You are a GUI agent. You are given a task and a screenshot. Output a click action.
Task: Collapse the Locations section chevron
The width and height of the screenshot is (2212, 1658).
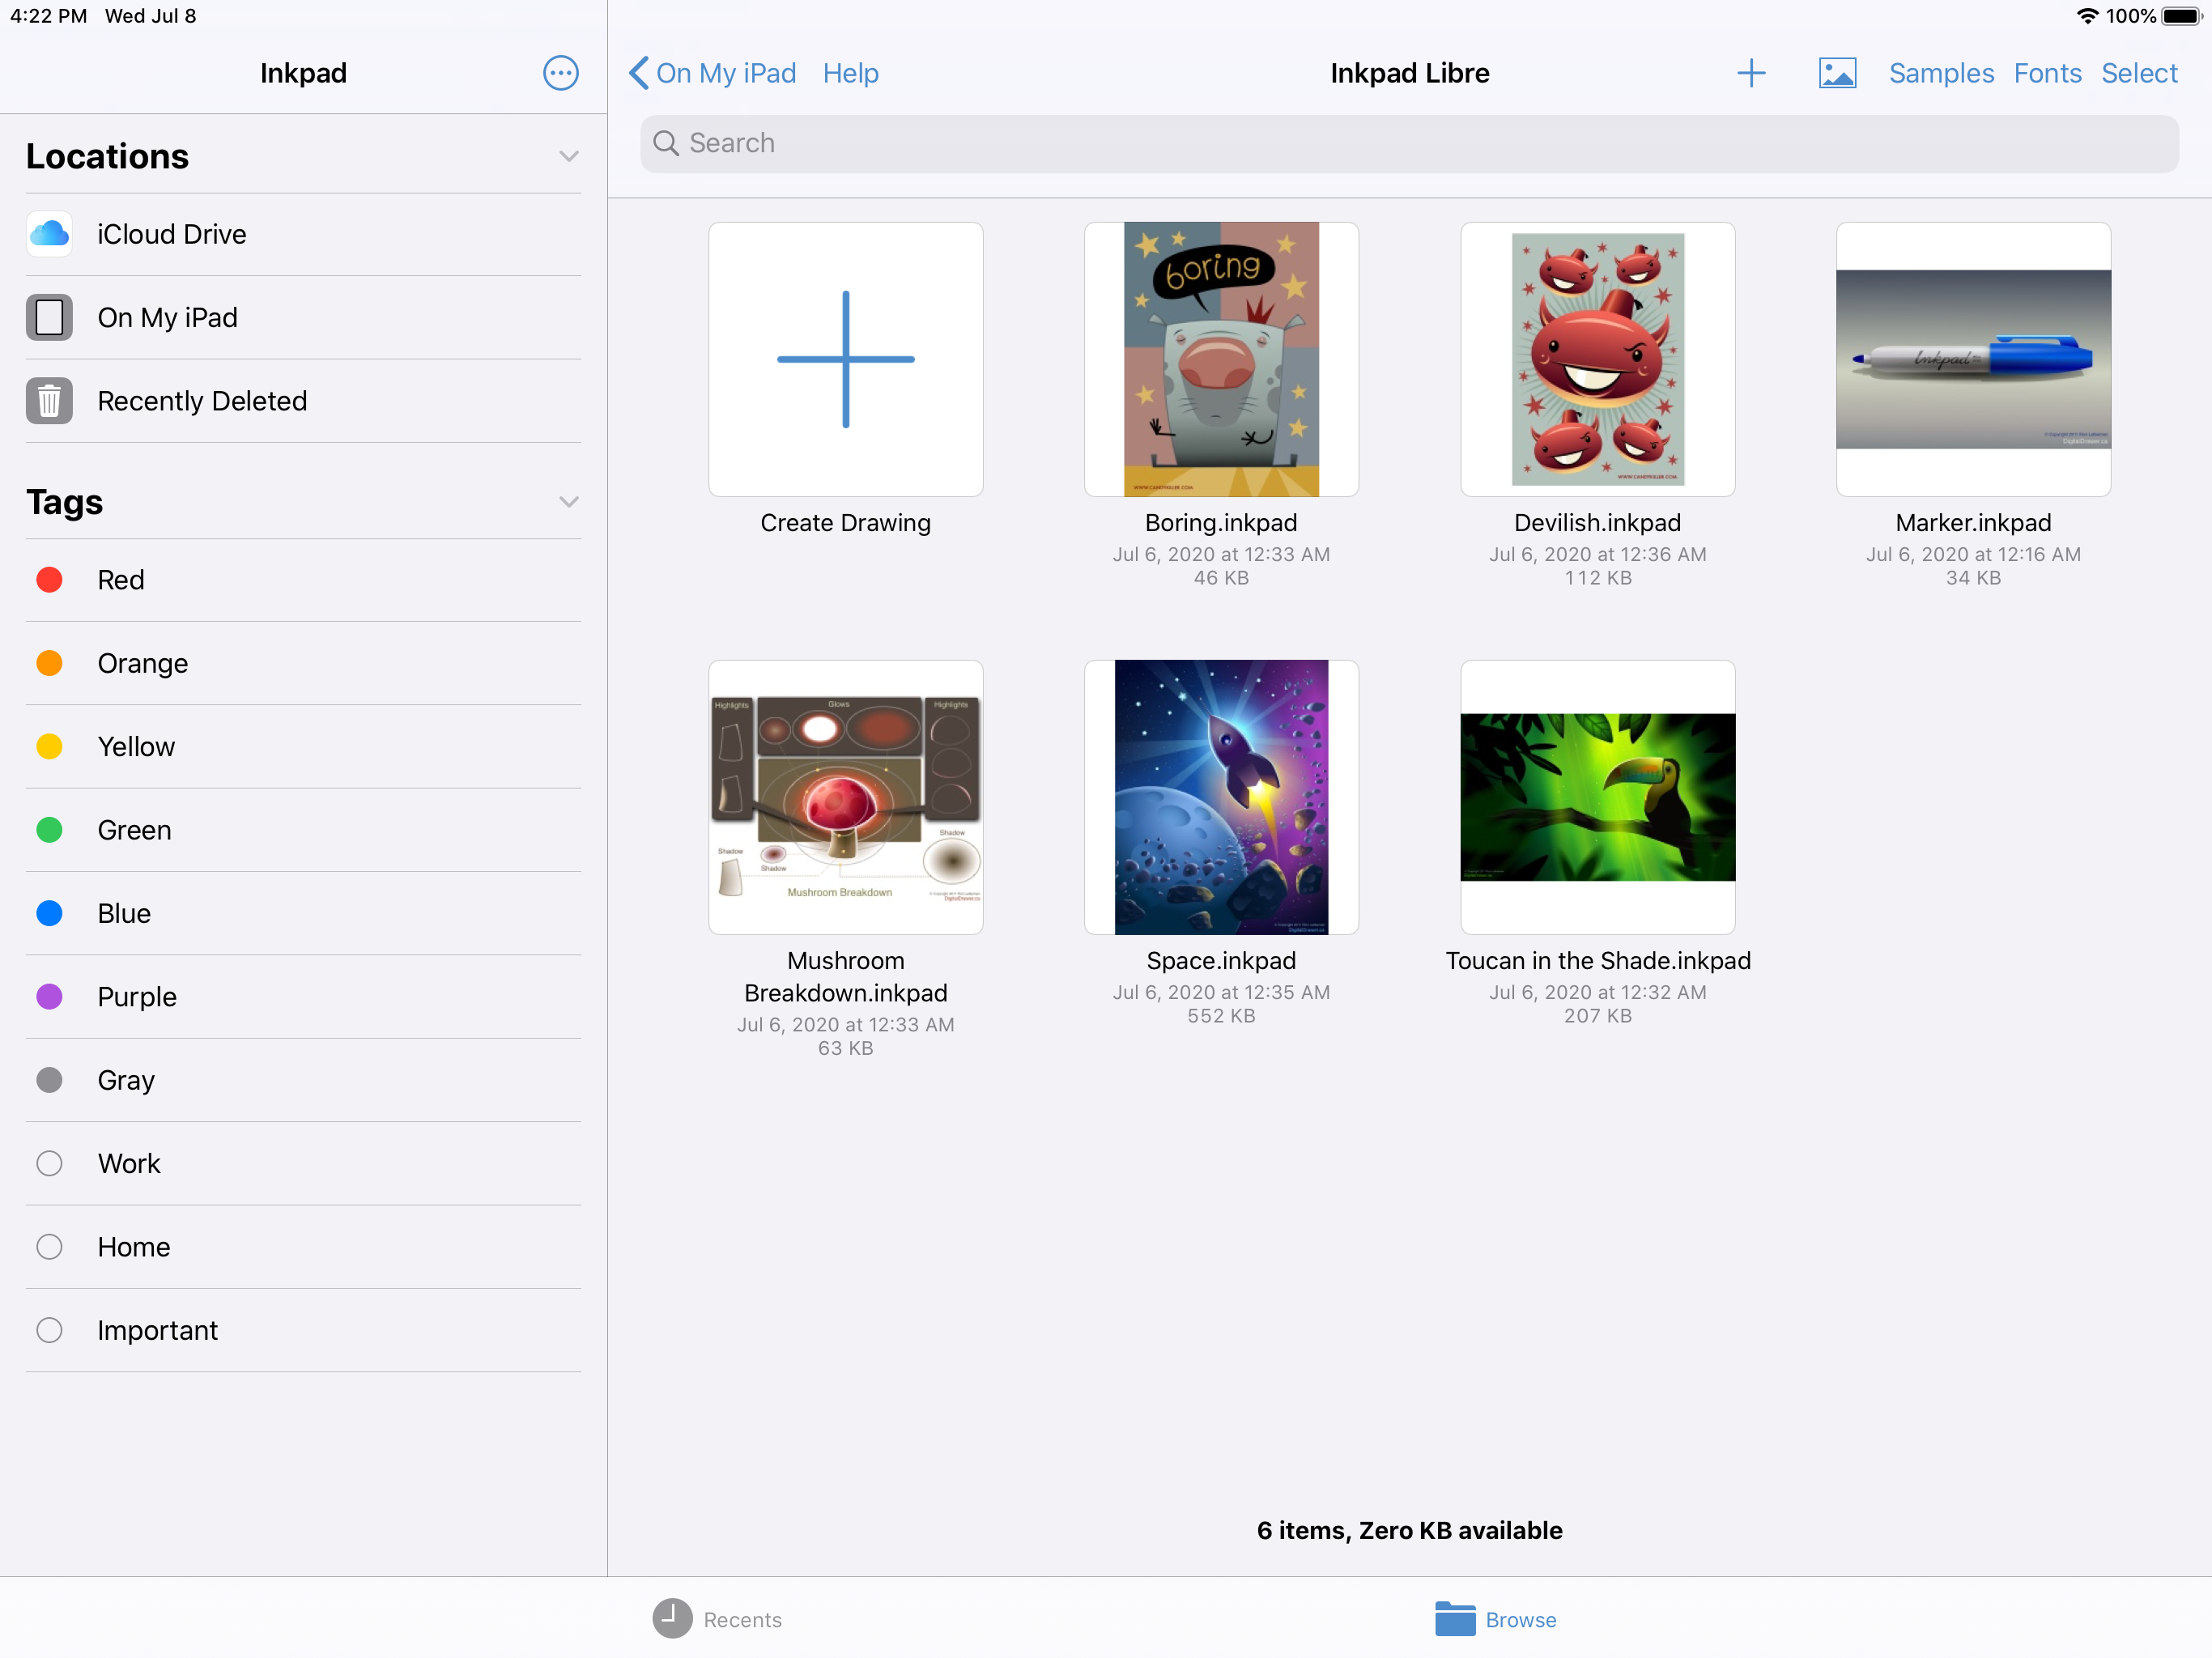[x=568, y=156]
